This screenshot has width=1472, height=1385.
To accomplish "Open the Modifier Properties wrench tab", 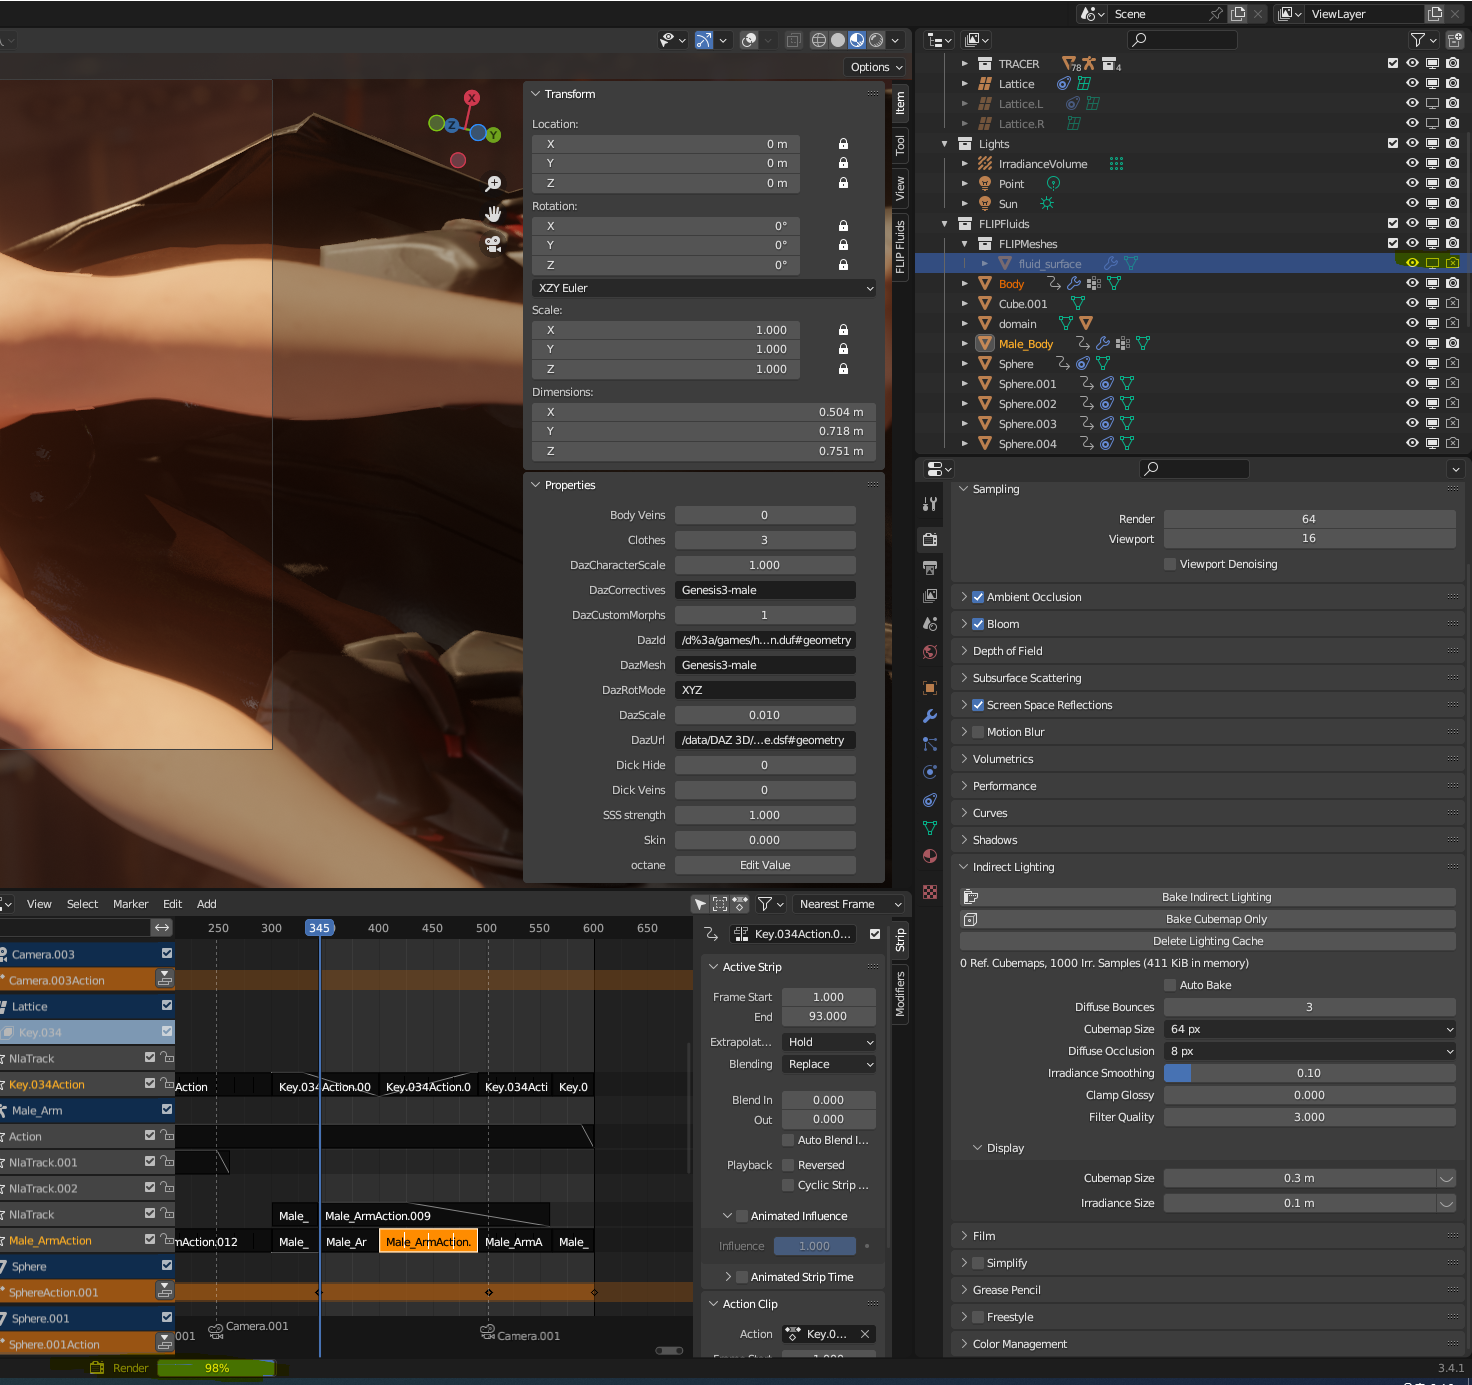I will point(930,717).
